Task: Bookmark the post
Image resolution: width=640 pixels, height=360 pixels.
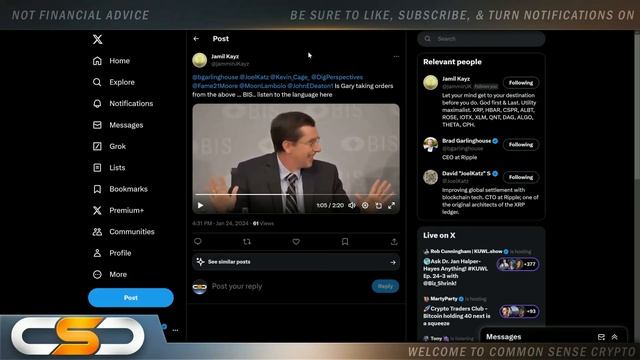Action: pos(345,242)
